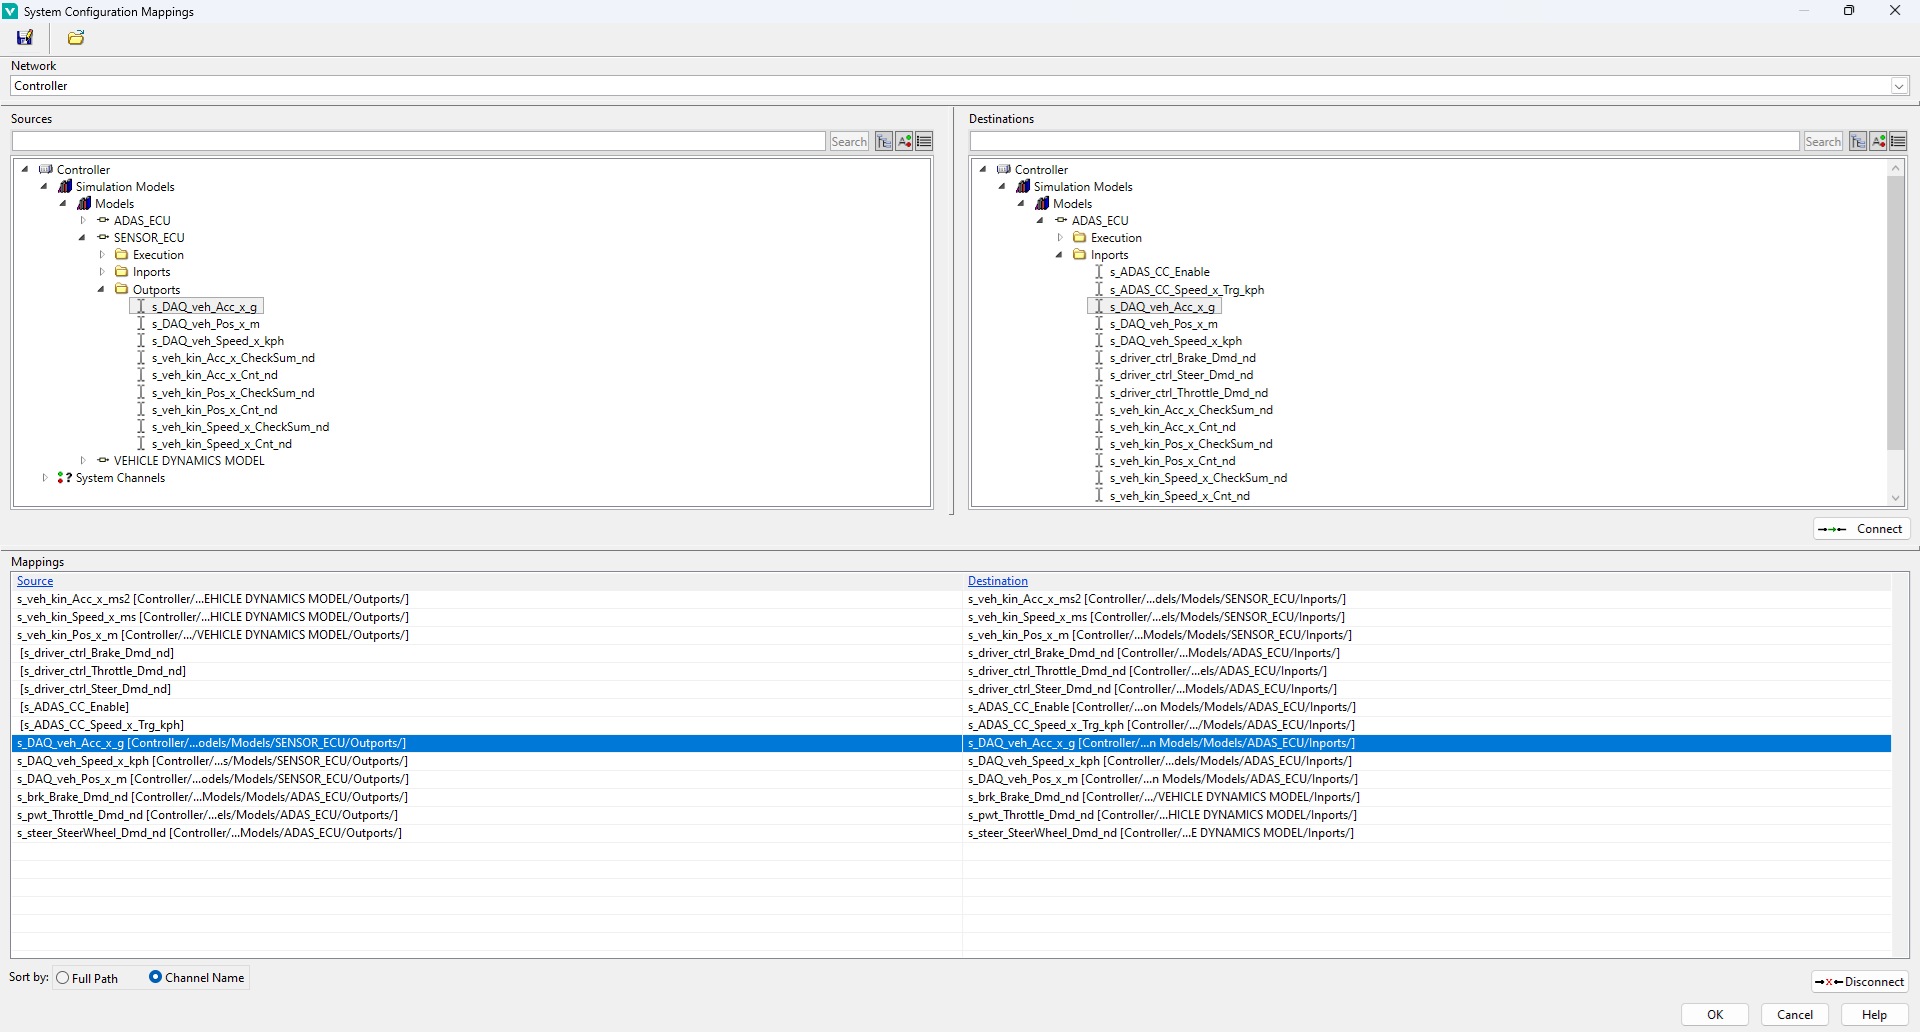Expand System Channels node in Sources
The width and height of the screenshot is (1920, 1032).
coord(45,477)
